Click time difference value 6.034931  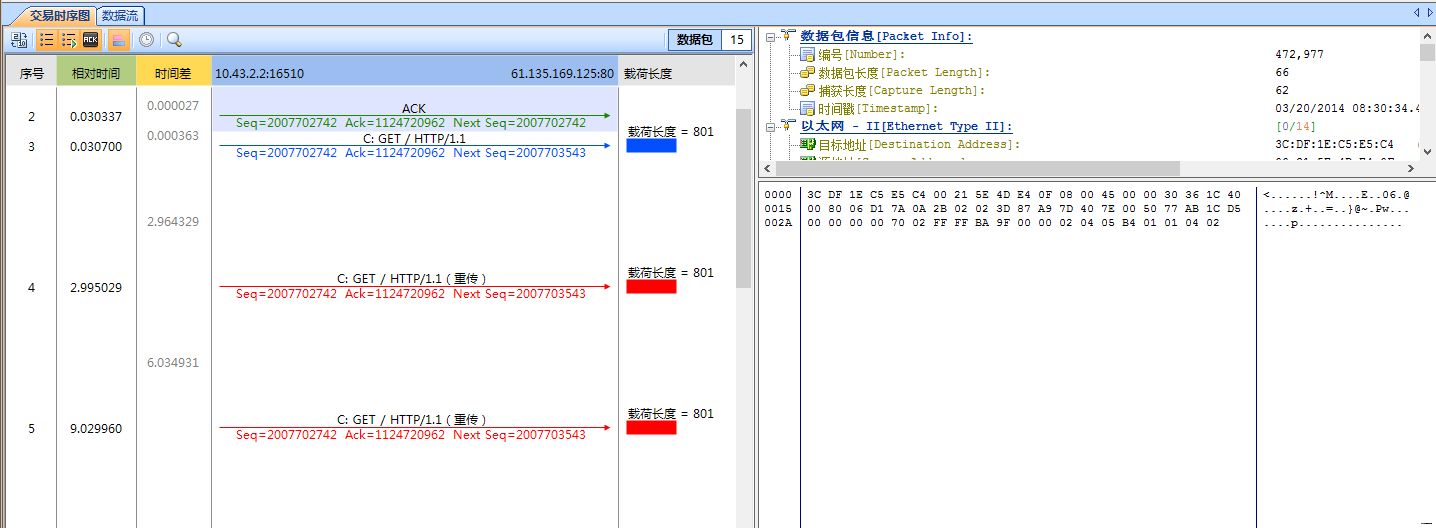click(x=173, y=362)
